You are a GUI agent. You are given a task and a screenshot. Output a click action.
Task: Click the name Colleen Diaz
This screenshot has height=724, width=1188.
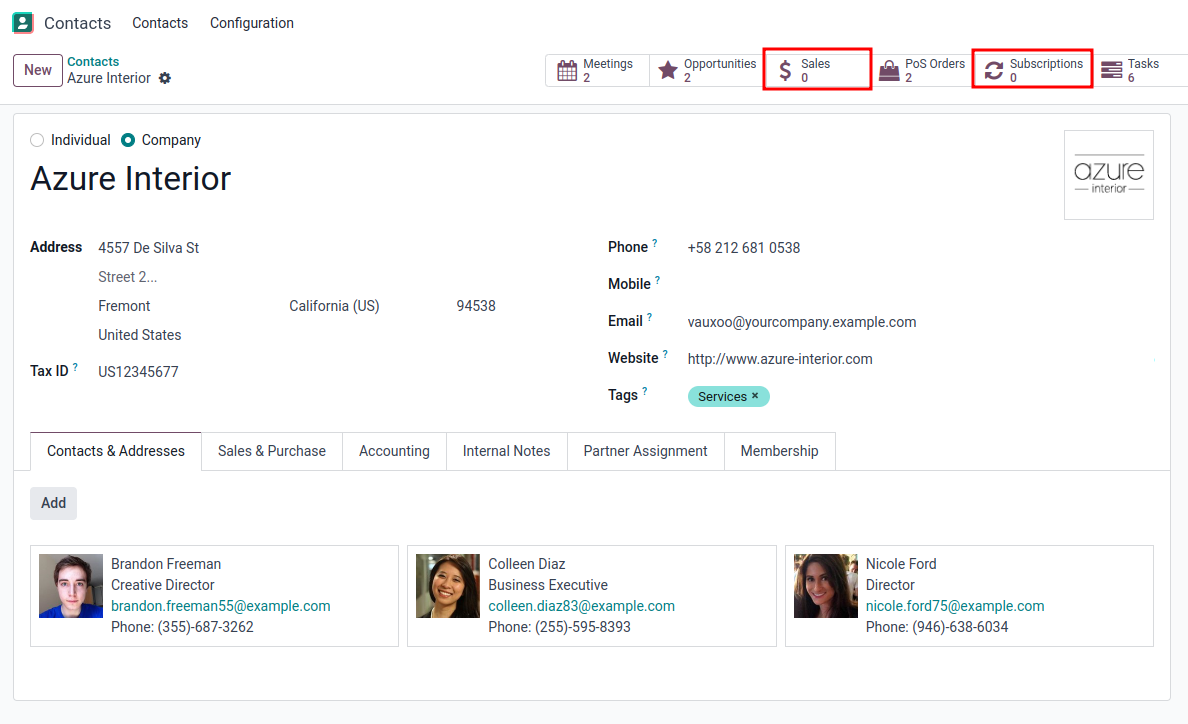pos(527,564)
